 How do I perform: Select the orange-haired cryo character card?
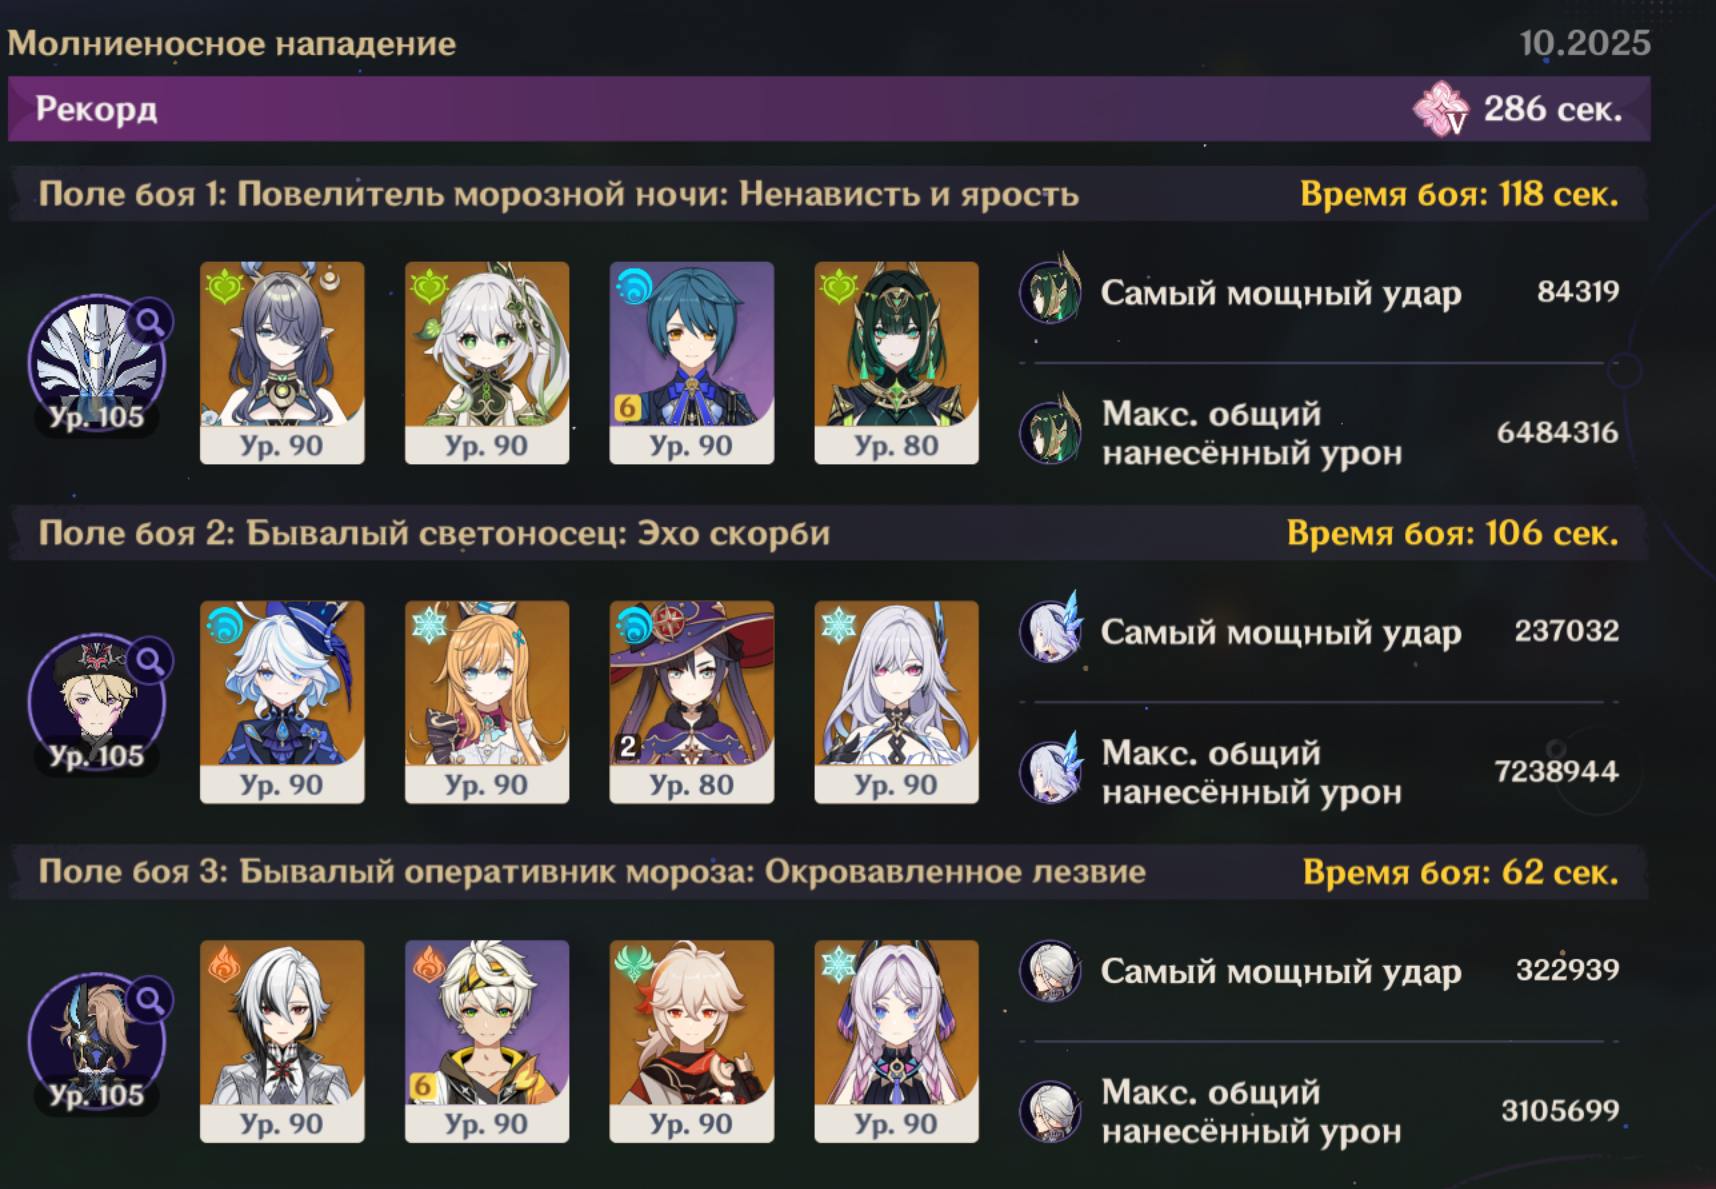487,702
